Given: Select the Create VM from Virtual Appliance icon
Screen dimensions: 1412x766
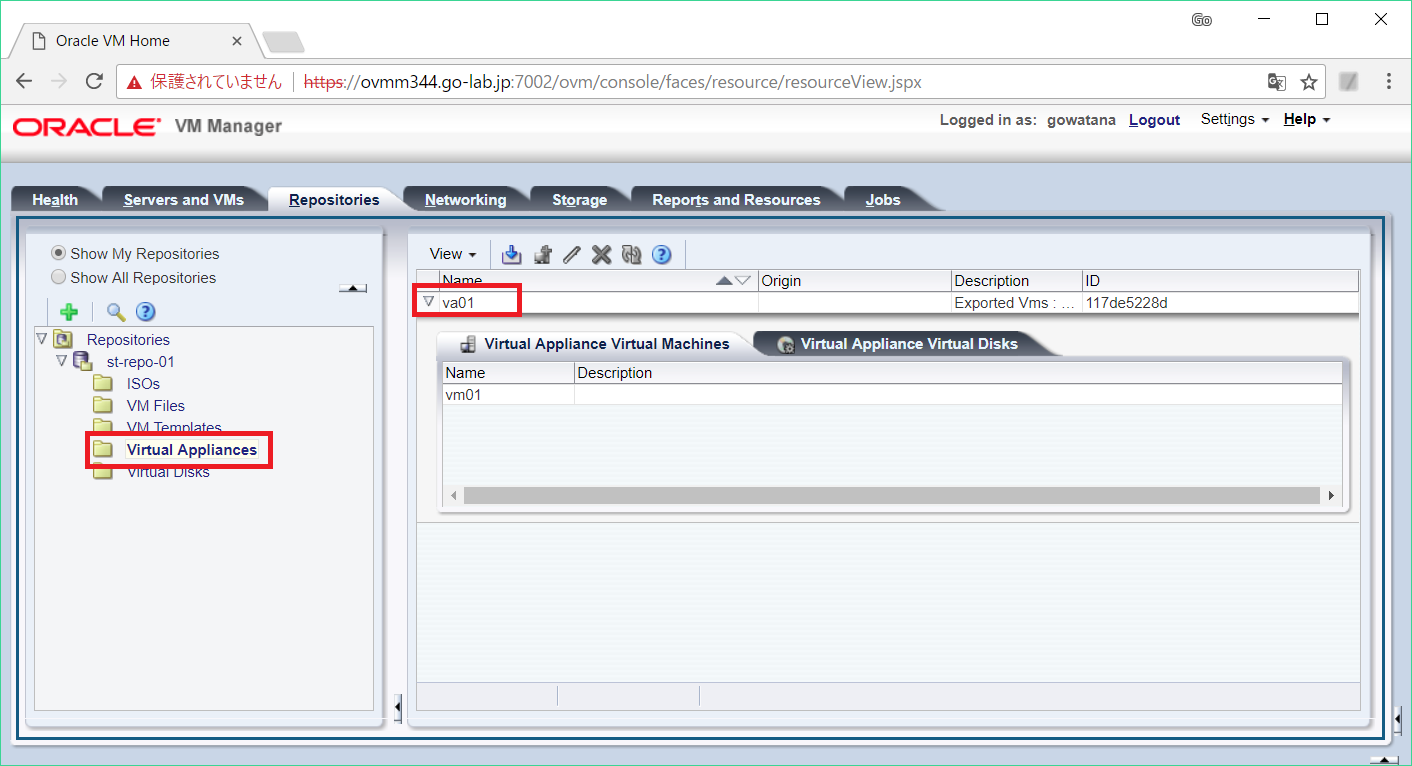Looking at the screenshot, I should [x=542, y=254].
